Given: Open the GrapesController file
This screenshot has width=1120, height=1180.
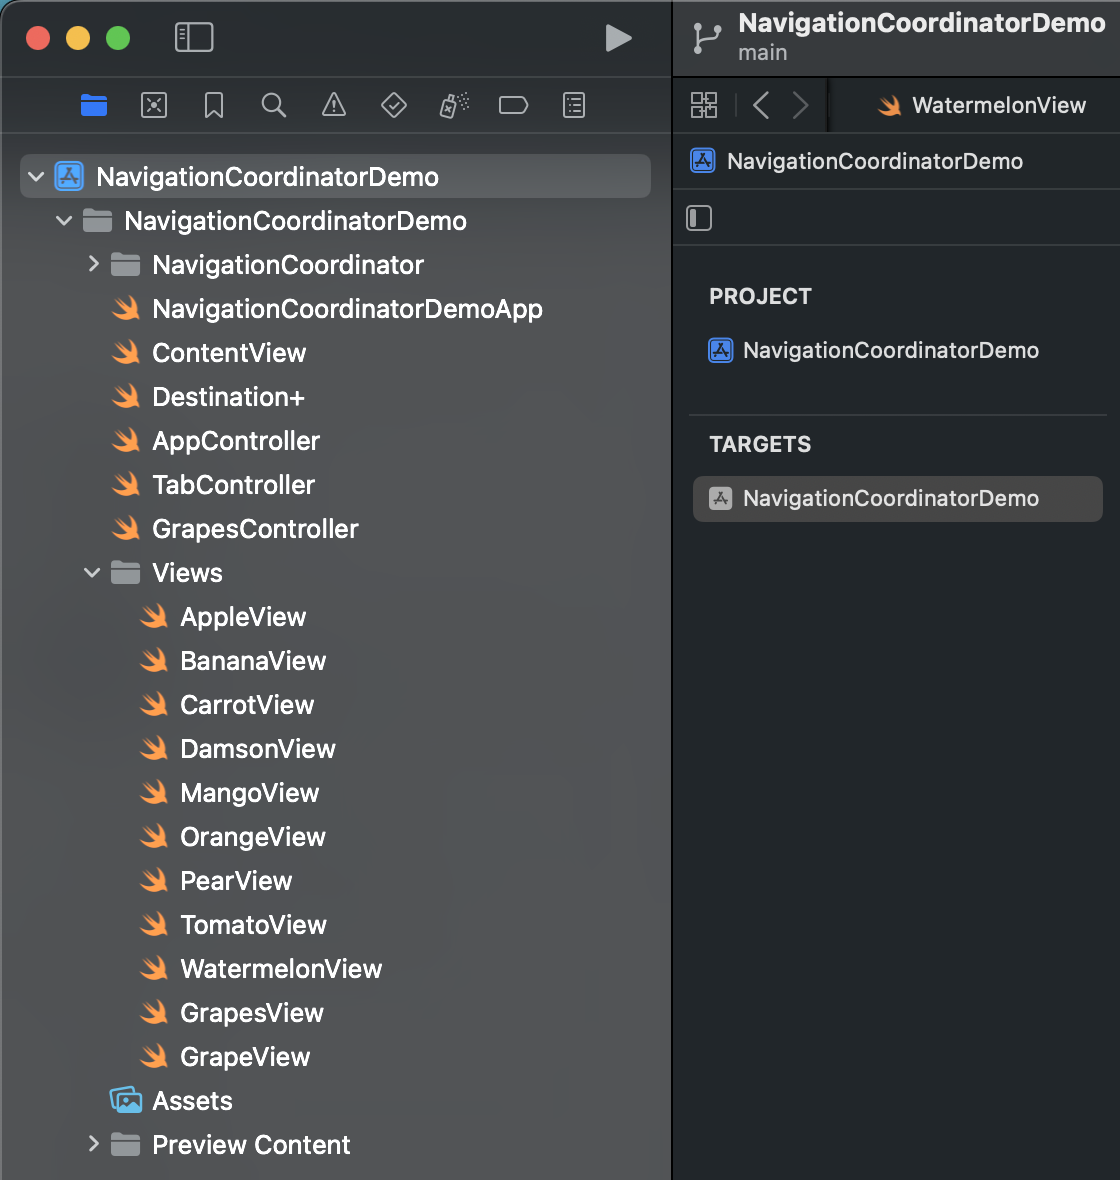Looking at the screenshot, I should (x=254, y=529).
